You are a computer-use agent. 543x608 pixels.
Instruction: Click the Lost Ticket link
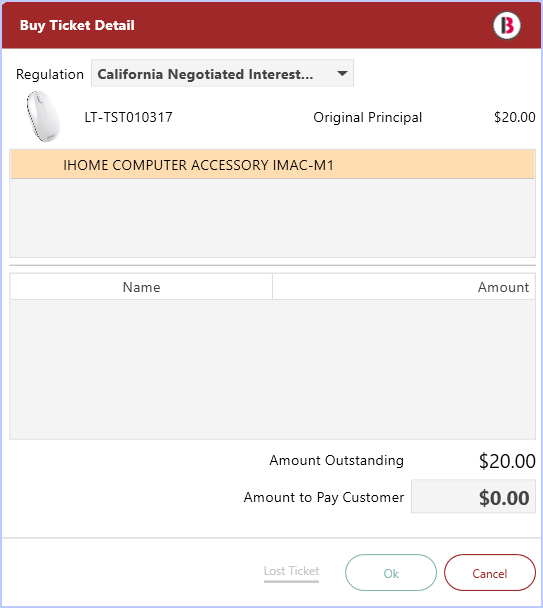tap(291, 571)
